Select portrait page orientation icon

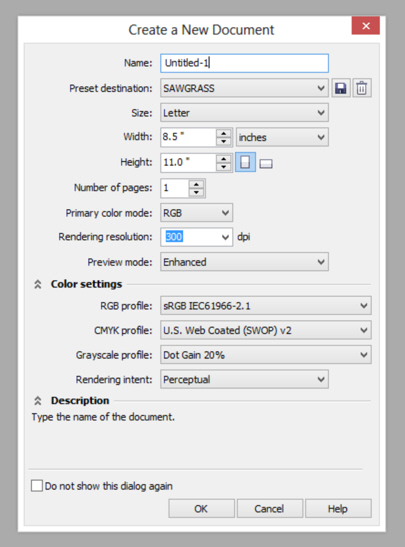[245, 162]
